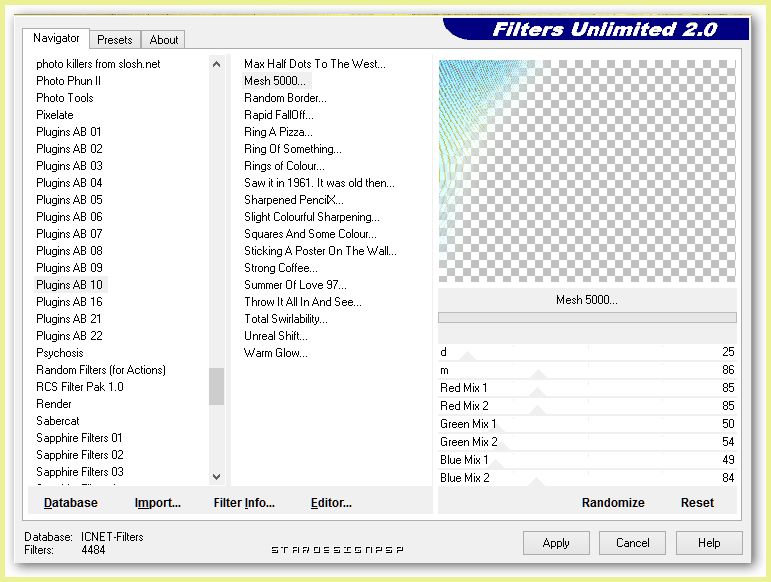Click the Mesh 5000 preview image

point(587,171)
